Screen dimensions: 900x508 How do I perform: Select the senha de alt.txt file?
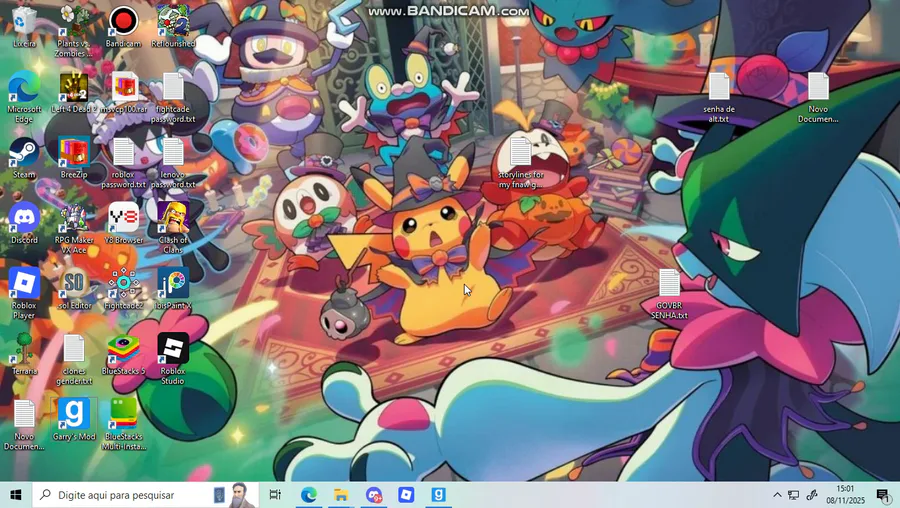point(719,98)
